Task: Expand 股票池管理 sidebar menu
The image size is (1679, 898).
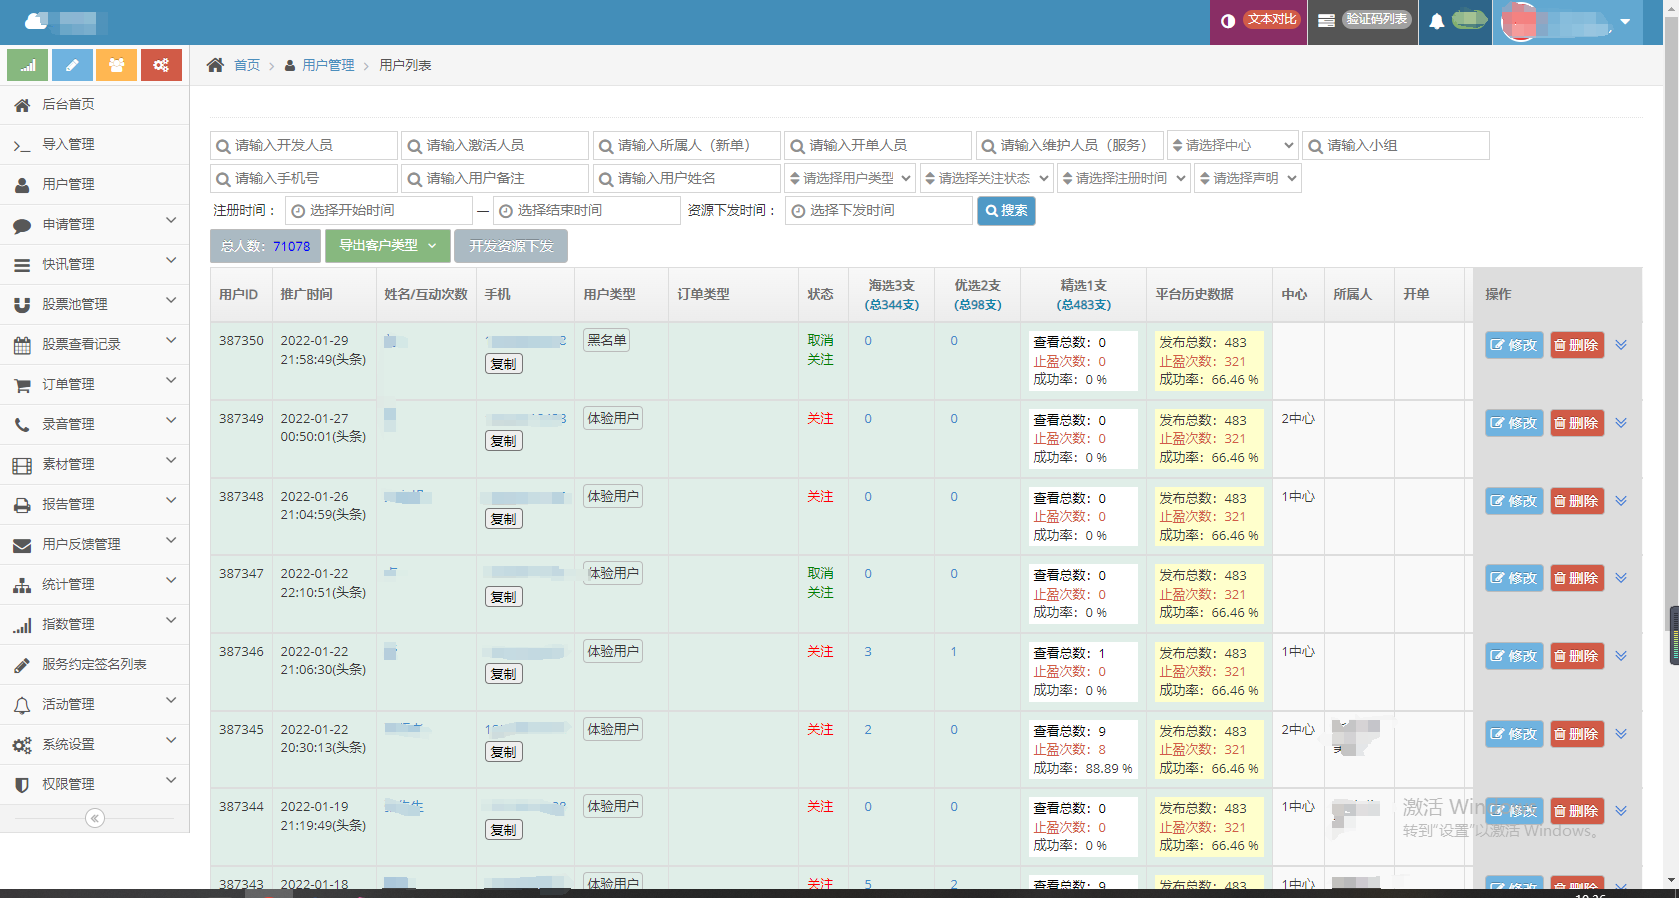Action: click(x=94, y=304)
